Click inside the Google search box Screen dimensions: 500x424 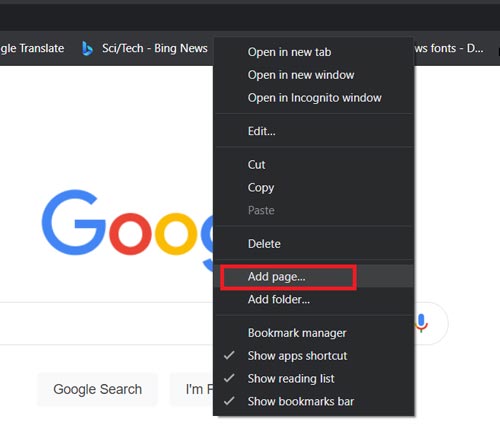(107, 323)
